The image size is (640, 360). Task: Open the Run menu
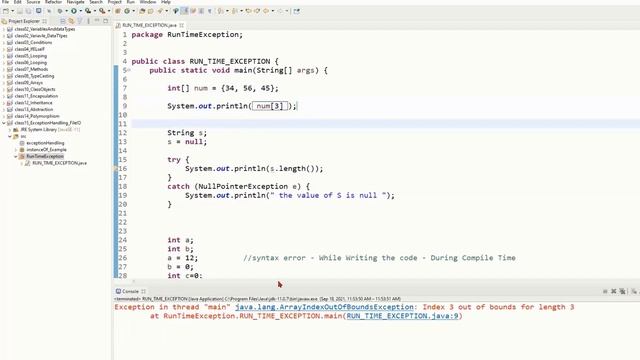click(131, 2)
